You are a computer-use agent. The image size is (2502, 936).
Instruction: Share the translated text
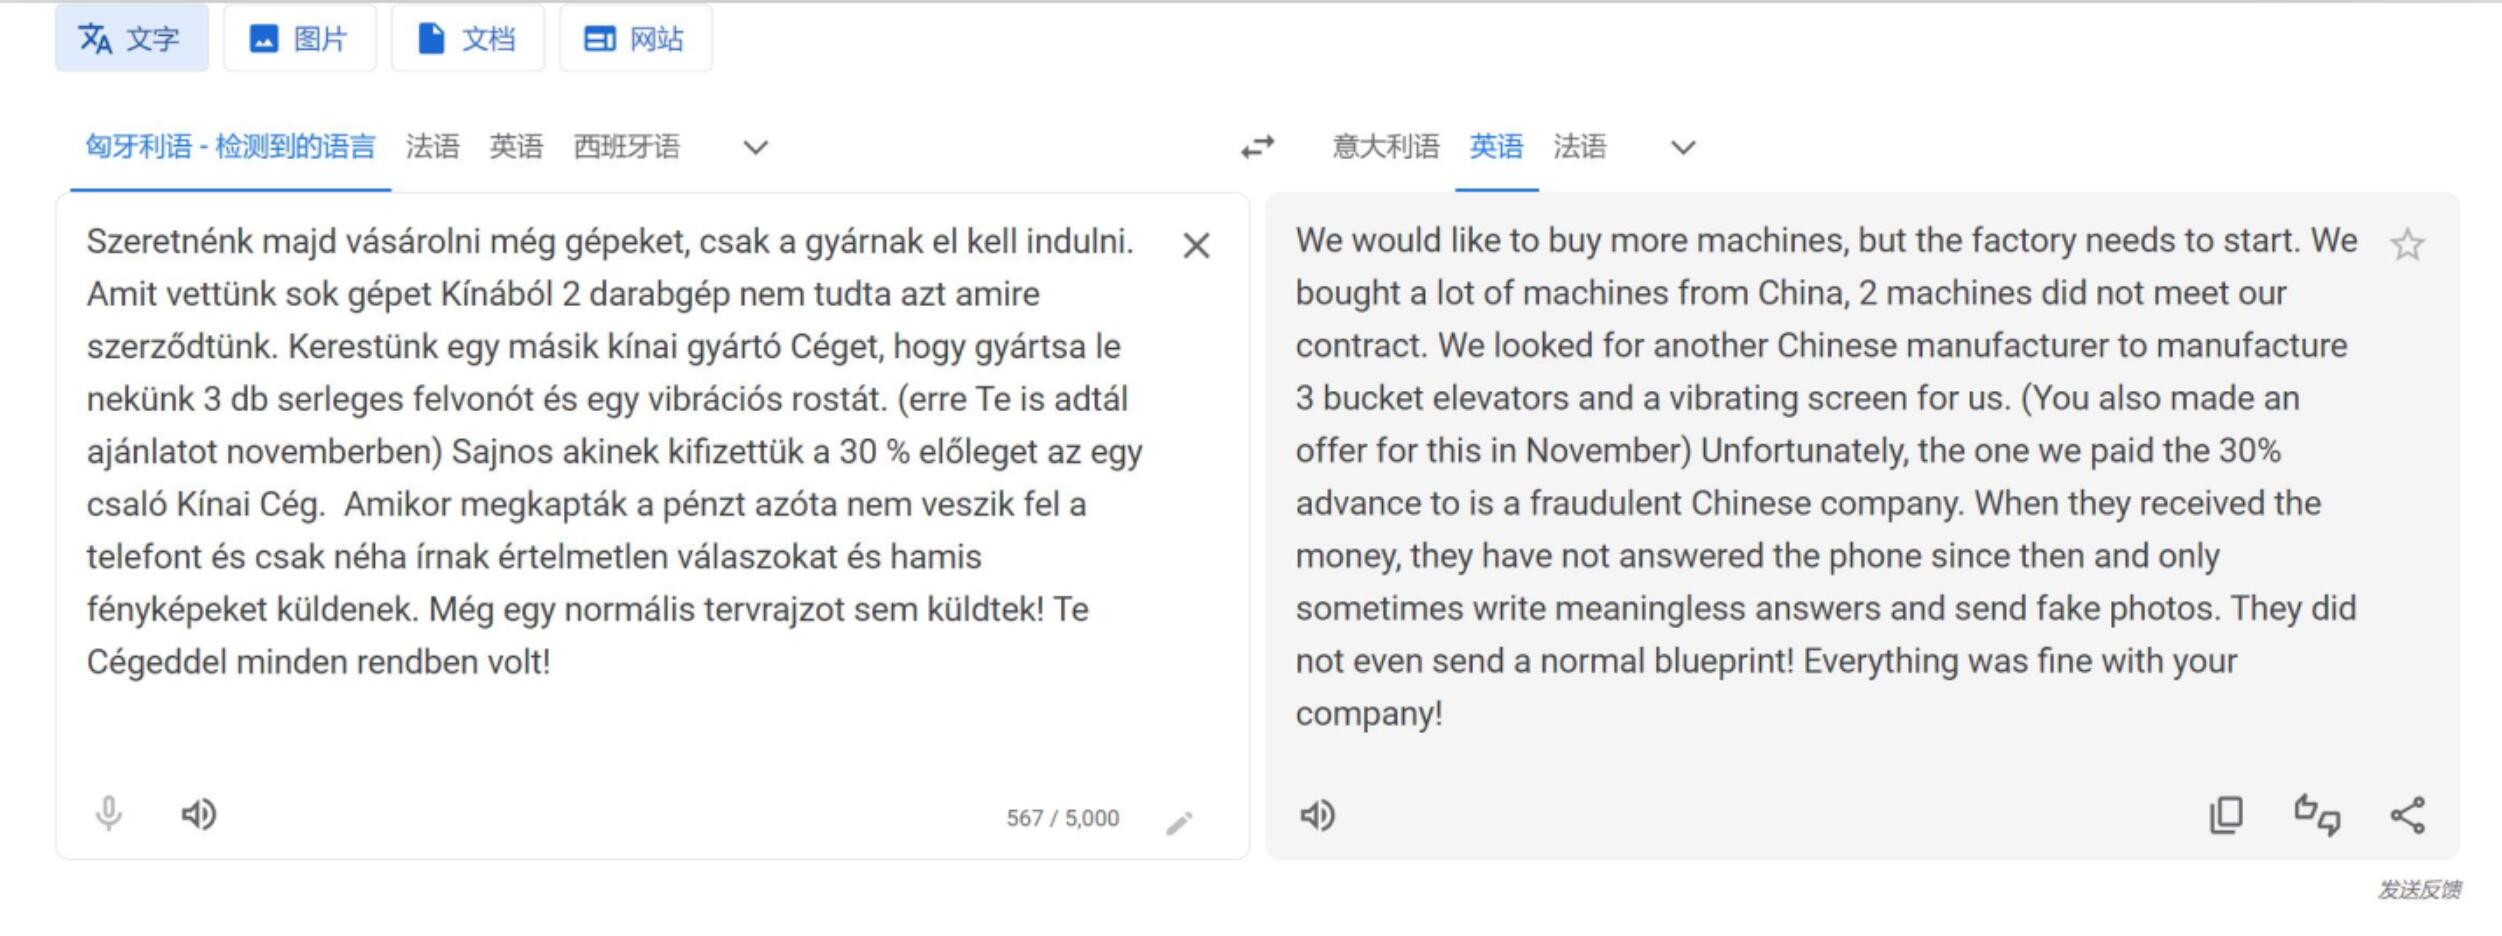pyautogui.click(x=2407, y=815)
